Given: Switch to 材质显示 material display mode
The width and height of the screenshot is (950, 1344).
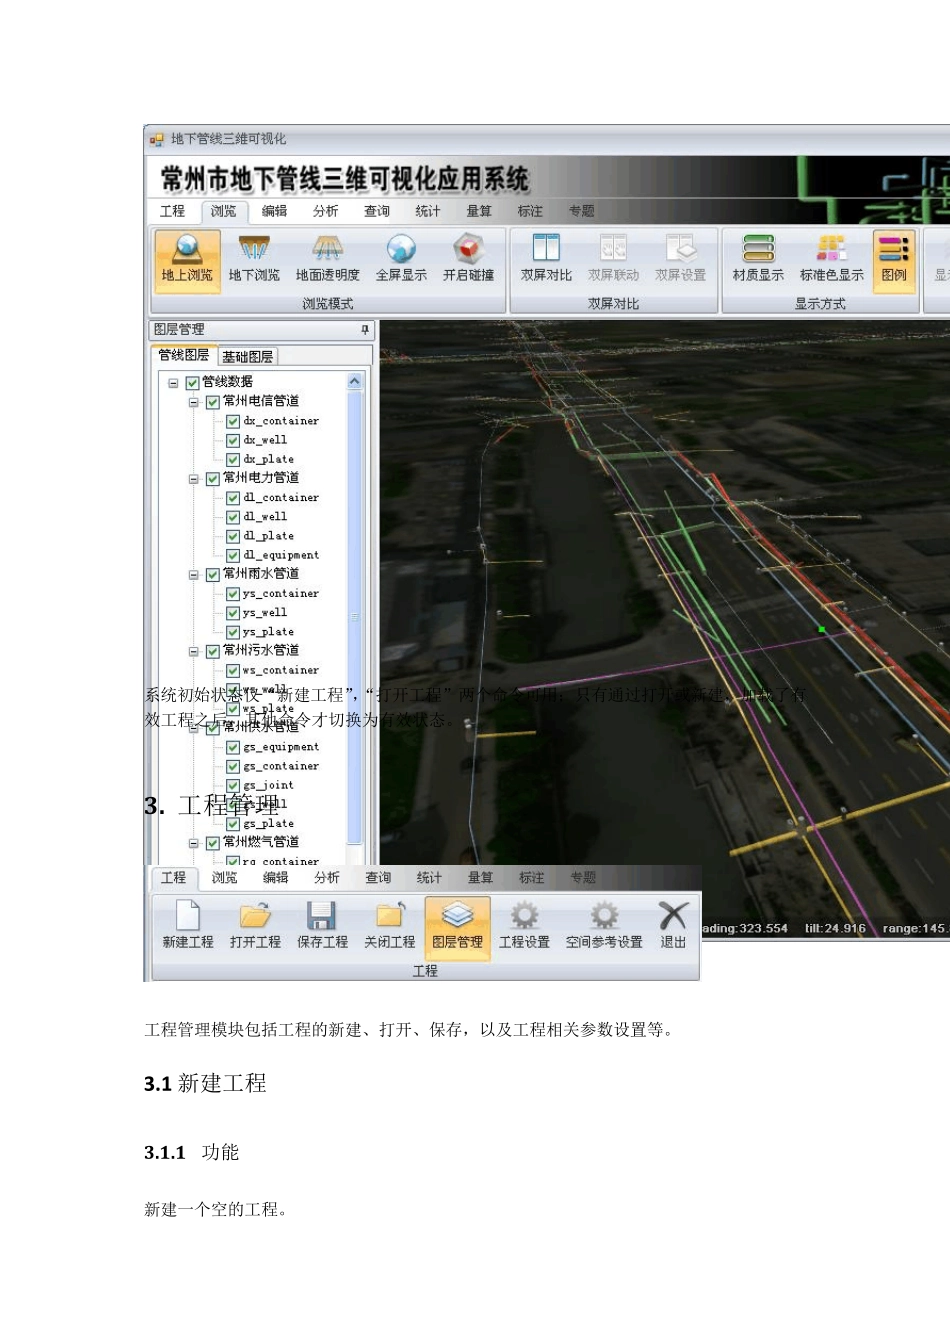Looking at the screenshot, I should (758, 257).
